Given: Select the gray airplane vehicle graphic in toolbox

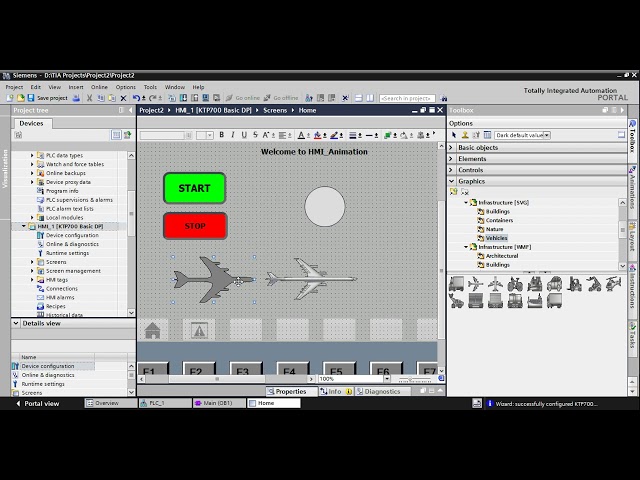Looking at the screenshot, I should click(476, 284).
